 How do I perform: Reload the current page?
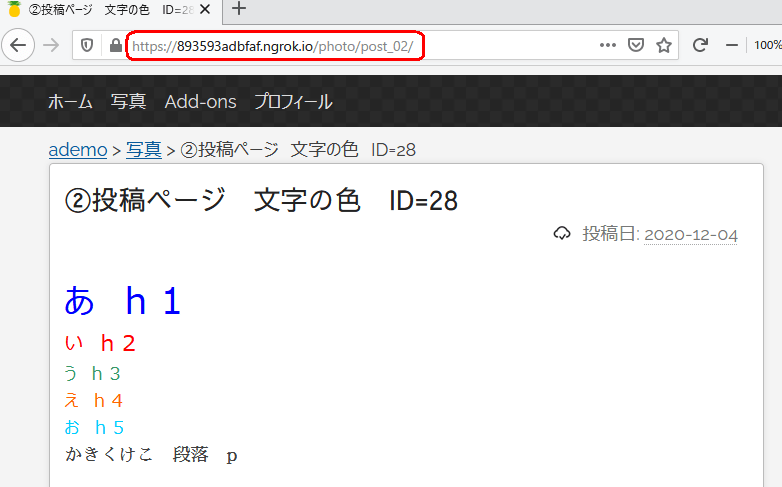(700, 45)
